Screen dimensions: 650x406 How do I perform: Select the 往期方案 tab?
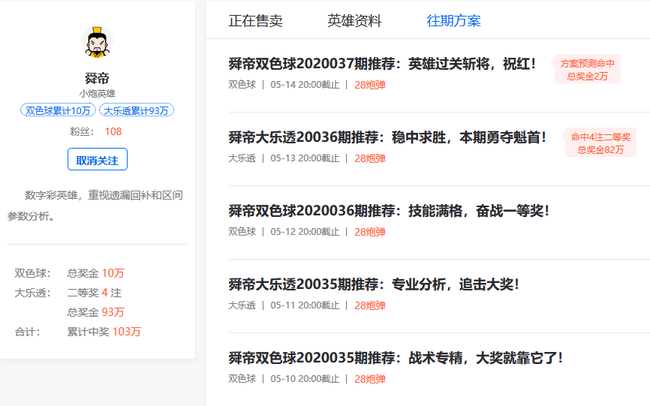(454, 21)
